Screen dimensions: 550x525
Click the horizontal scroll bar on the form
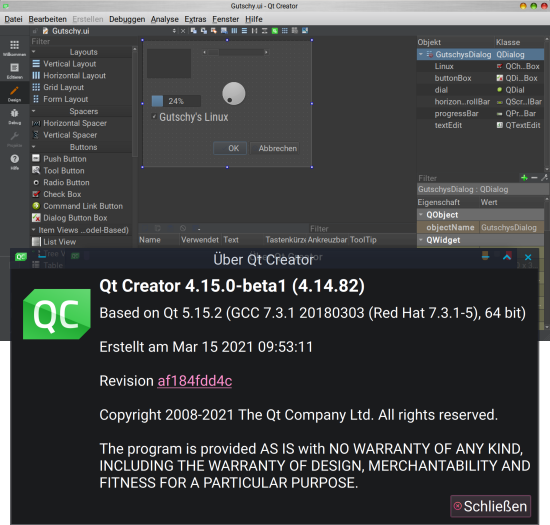coord(235,52)
